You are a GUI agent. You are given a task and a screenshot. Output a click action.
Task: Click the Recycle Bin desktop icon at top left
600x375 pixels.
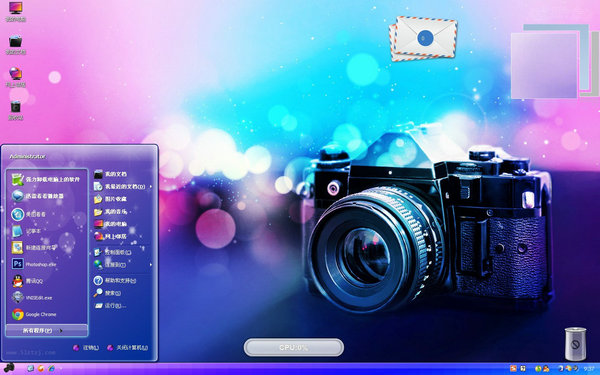16,111
